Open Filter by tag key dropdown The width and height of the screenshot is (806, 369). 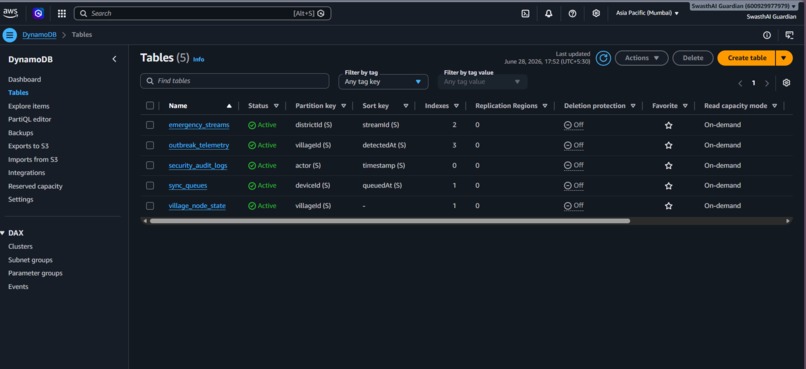pyautogui.click(x=383, y=82)
